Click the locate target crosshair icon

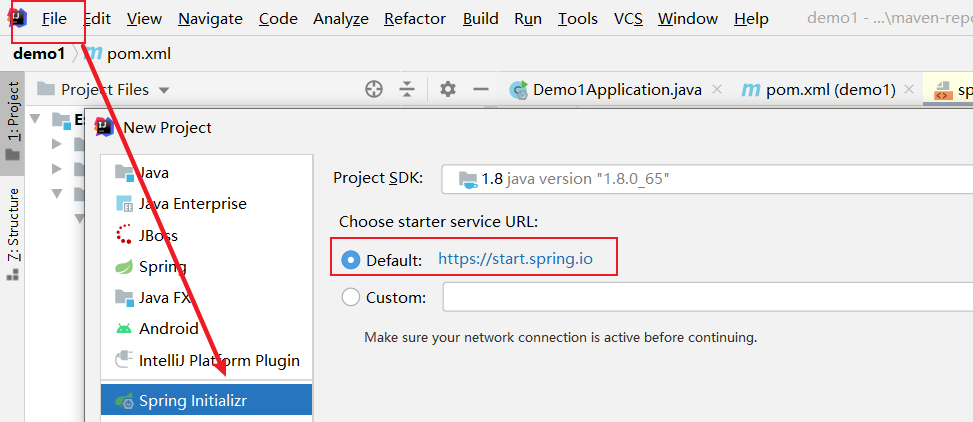click(374, 89)
